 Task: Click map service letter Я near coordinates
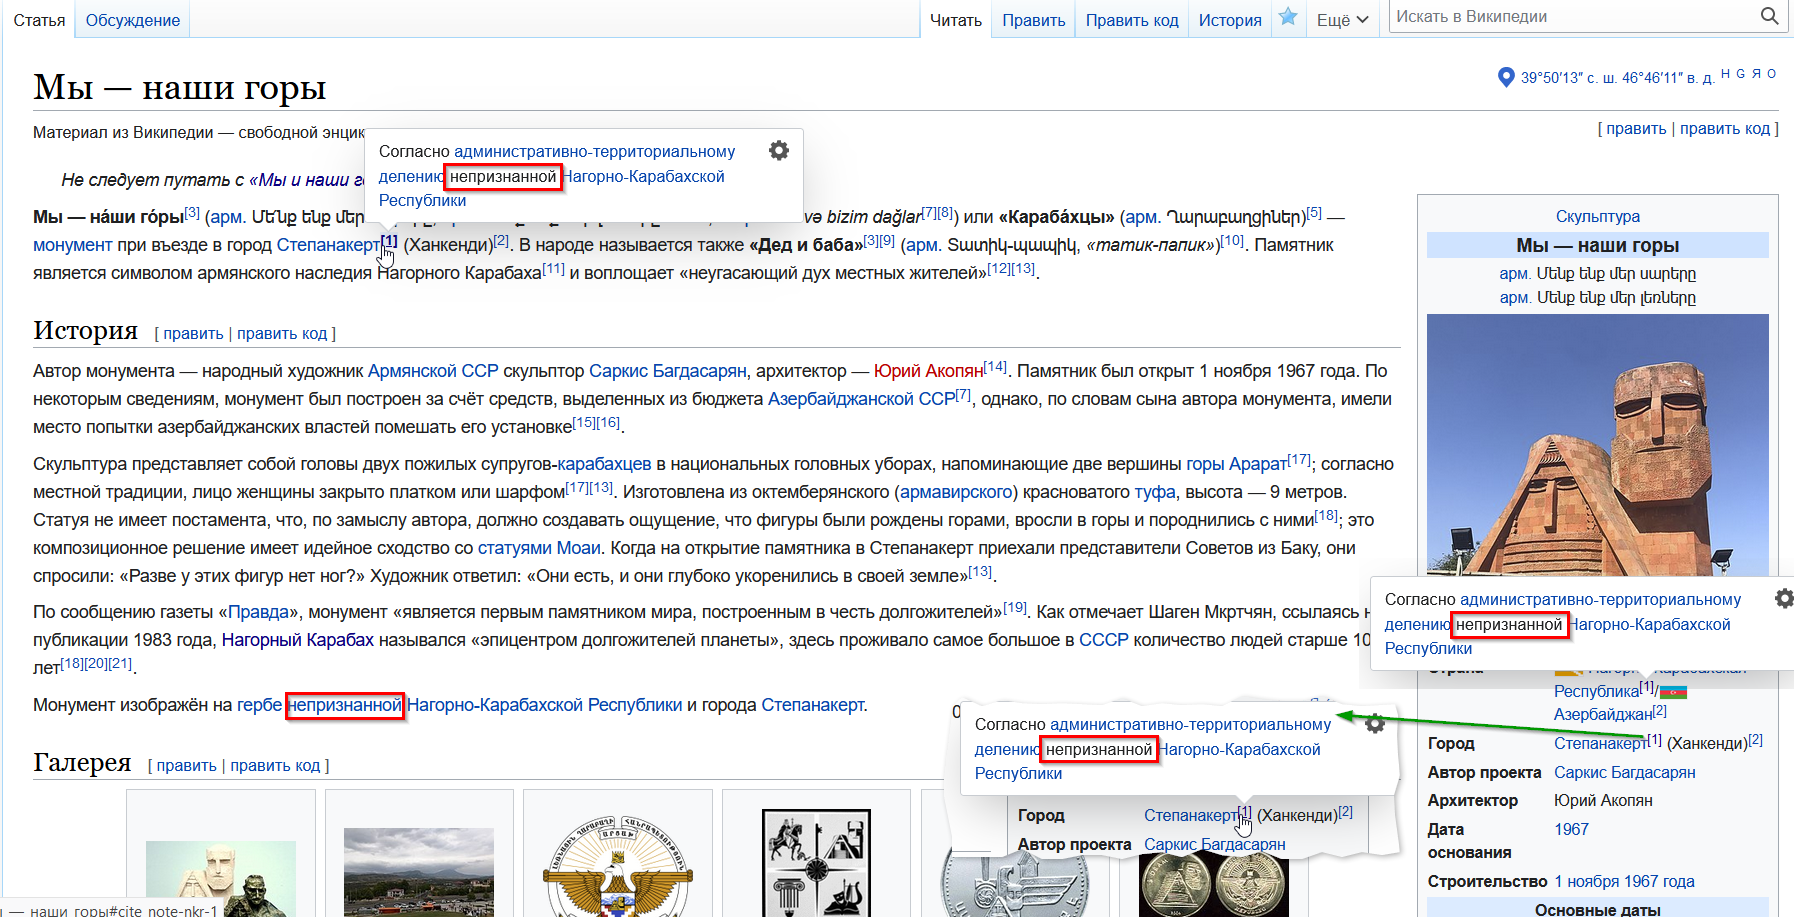point(1756,73)
